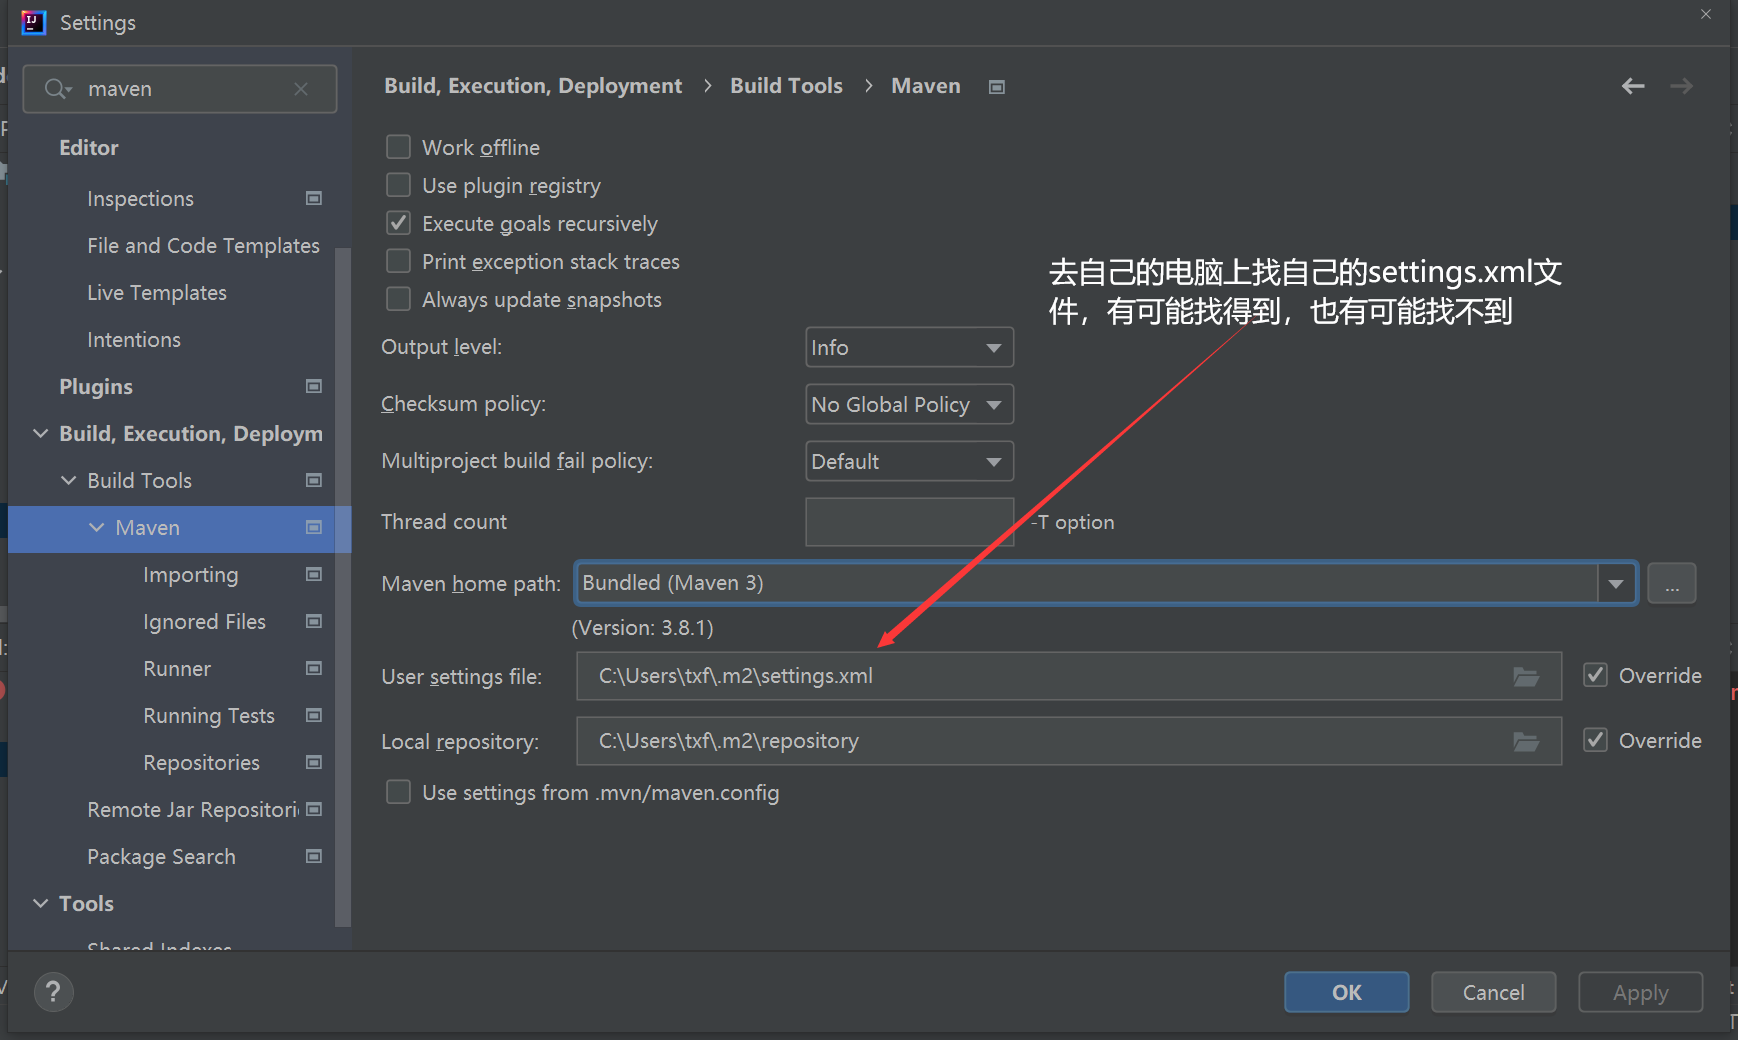Close the Settings dialog window

point(1706,14)
